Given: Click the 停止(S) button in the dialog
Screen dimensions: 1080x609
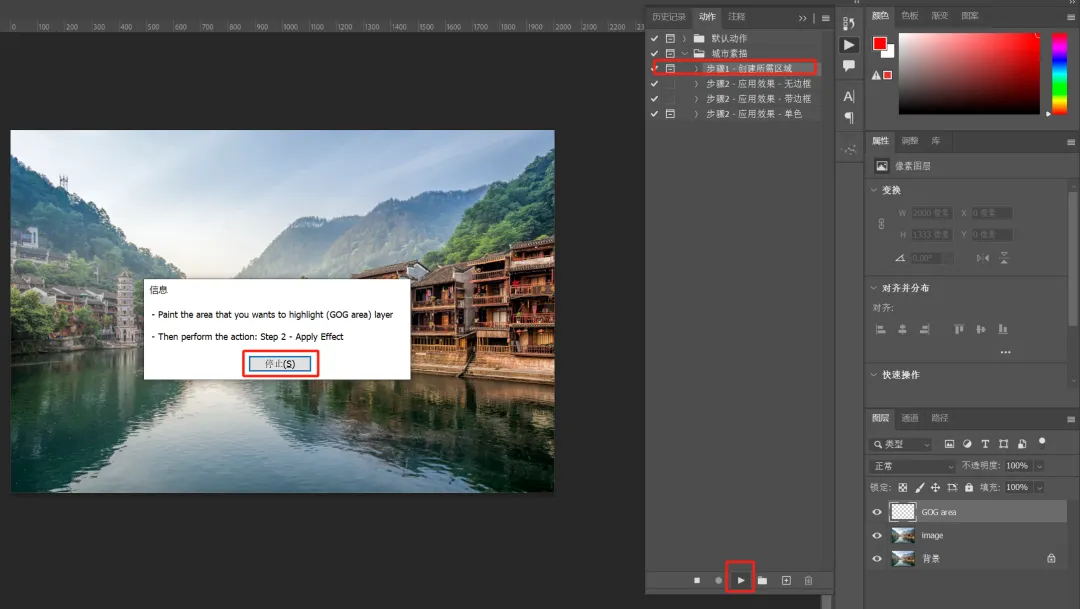Looking at the screenshot, I should click(280, 364).
